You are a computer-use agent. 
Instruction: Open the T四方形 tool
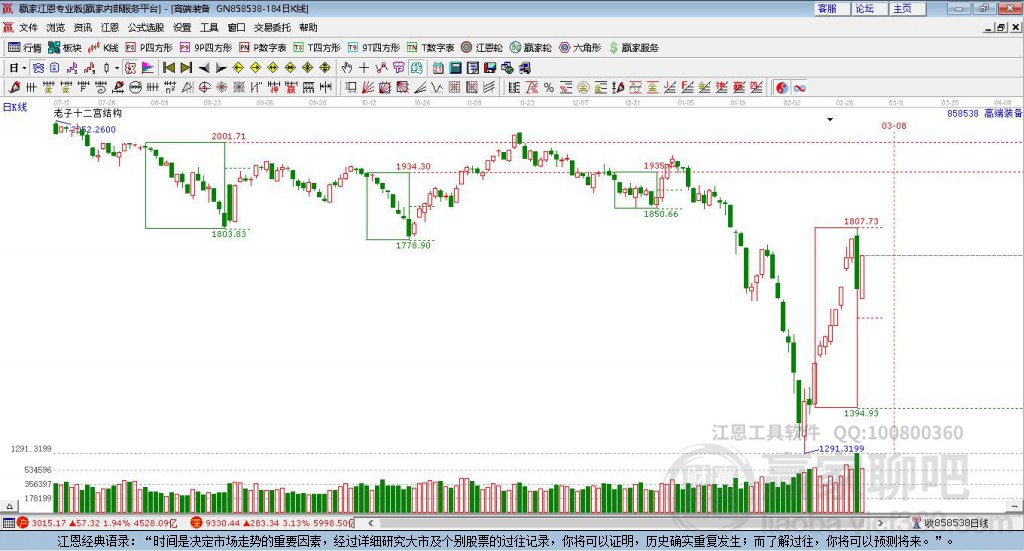[x=317, y=48]
